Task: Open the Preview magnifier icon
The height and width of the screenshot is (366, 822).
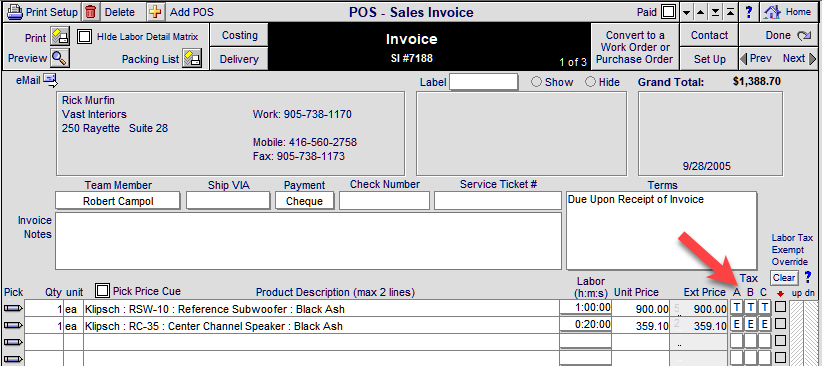Action: tap(60, 58)
